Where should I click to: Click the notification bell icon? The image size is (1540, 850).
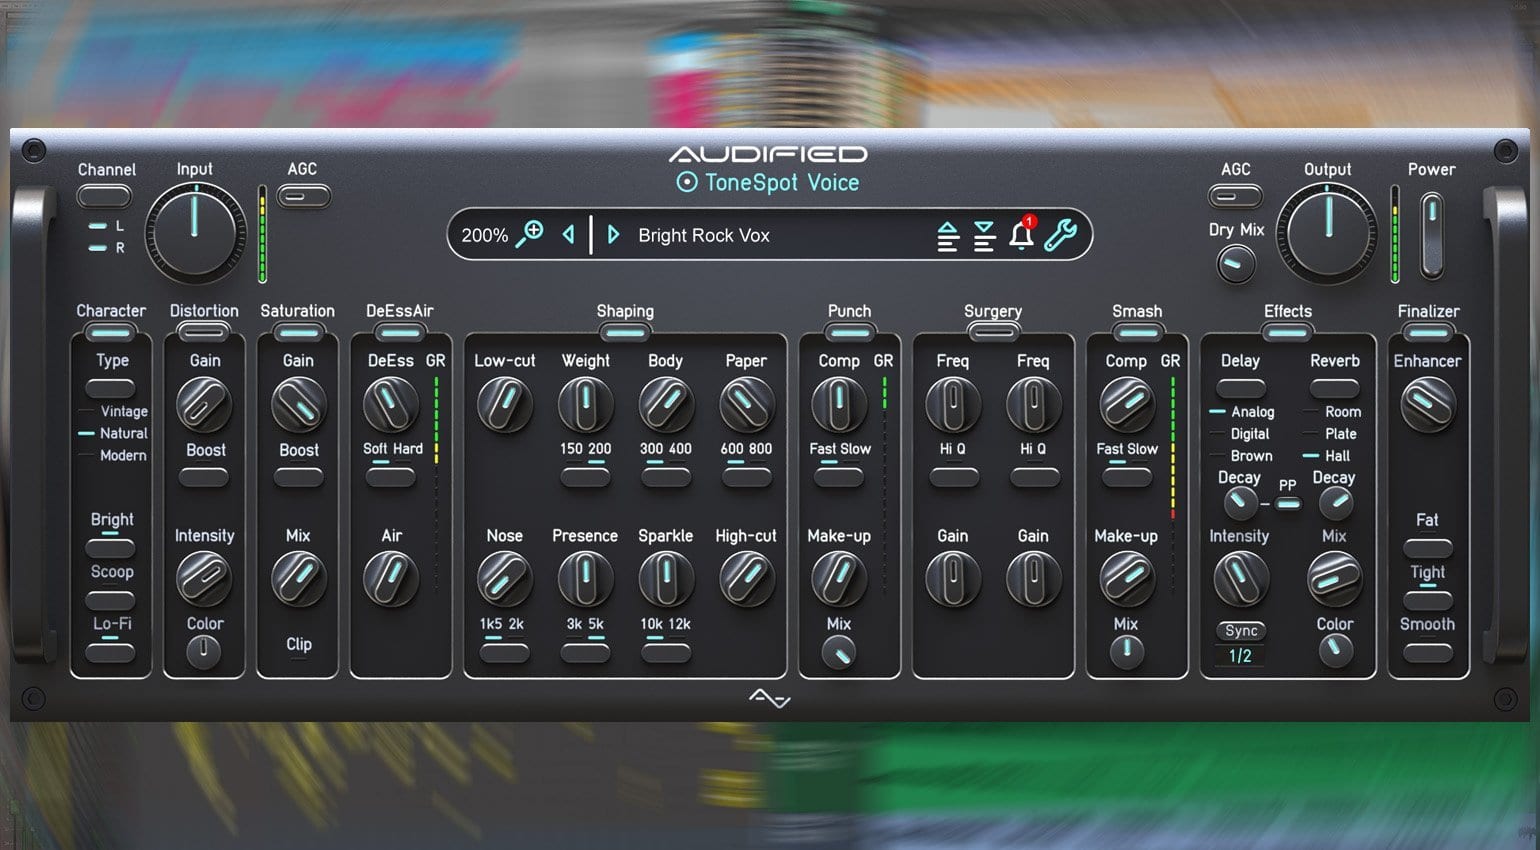[1020, 236]
